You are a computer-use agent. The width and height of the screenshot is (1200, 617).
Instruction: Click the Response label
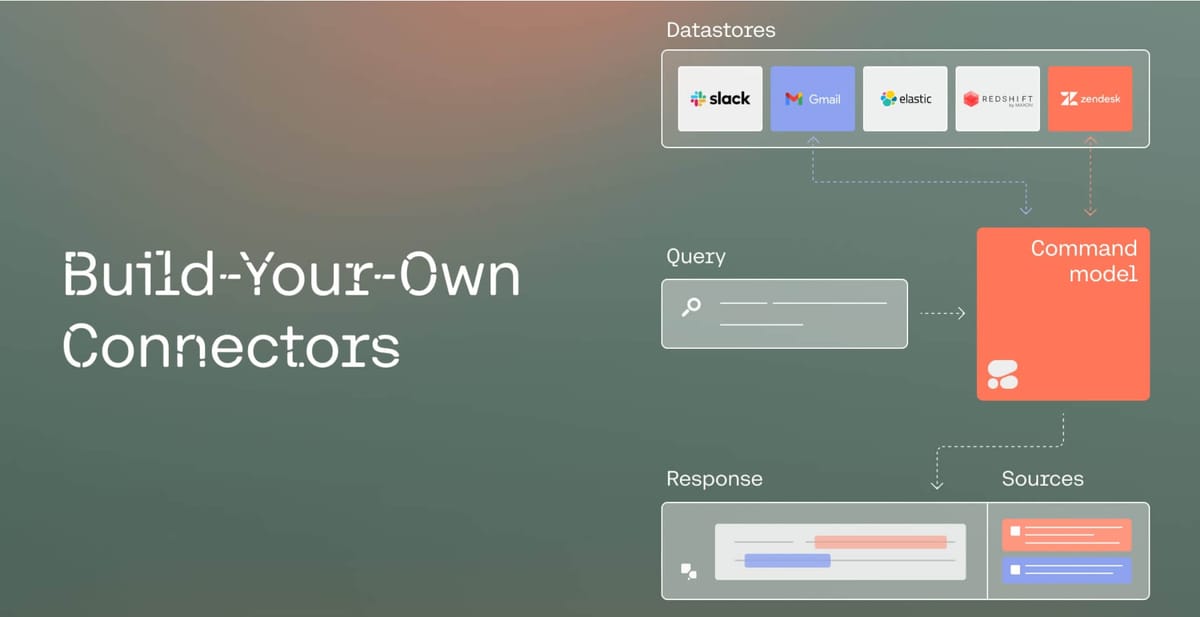[714, 479]
